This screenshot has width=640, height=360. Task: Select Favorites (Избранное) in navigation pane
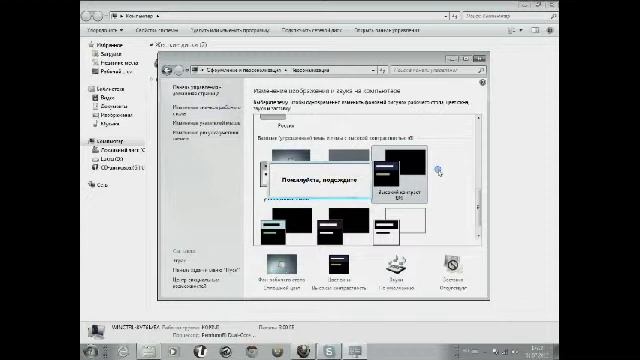109,45
